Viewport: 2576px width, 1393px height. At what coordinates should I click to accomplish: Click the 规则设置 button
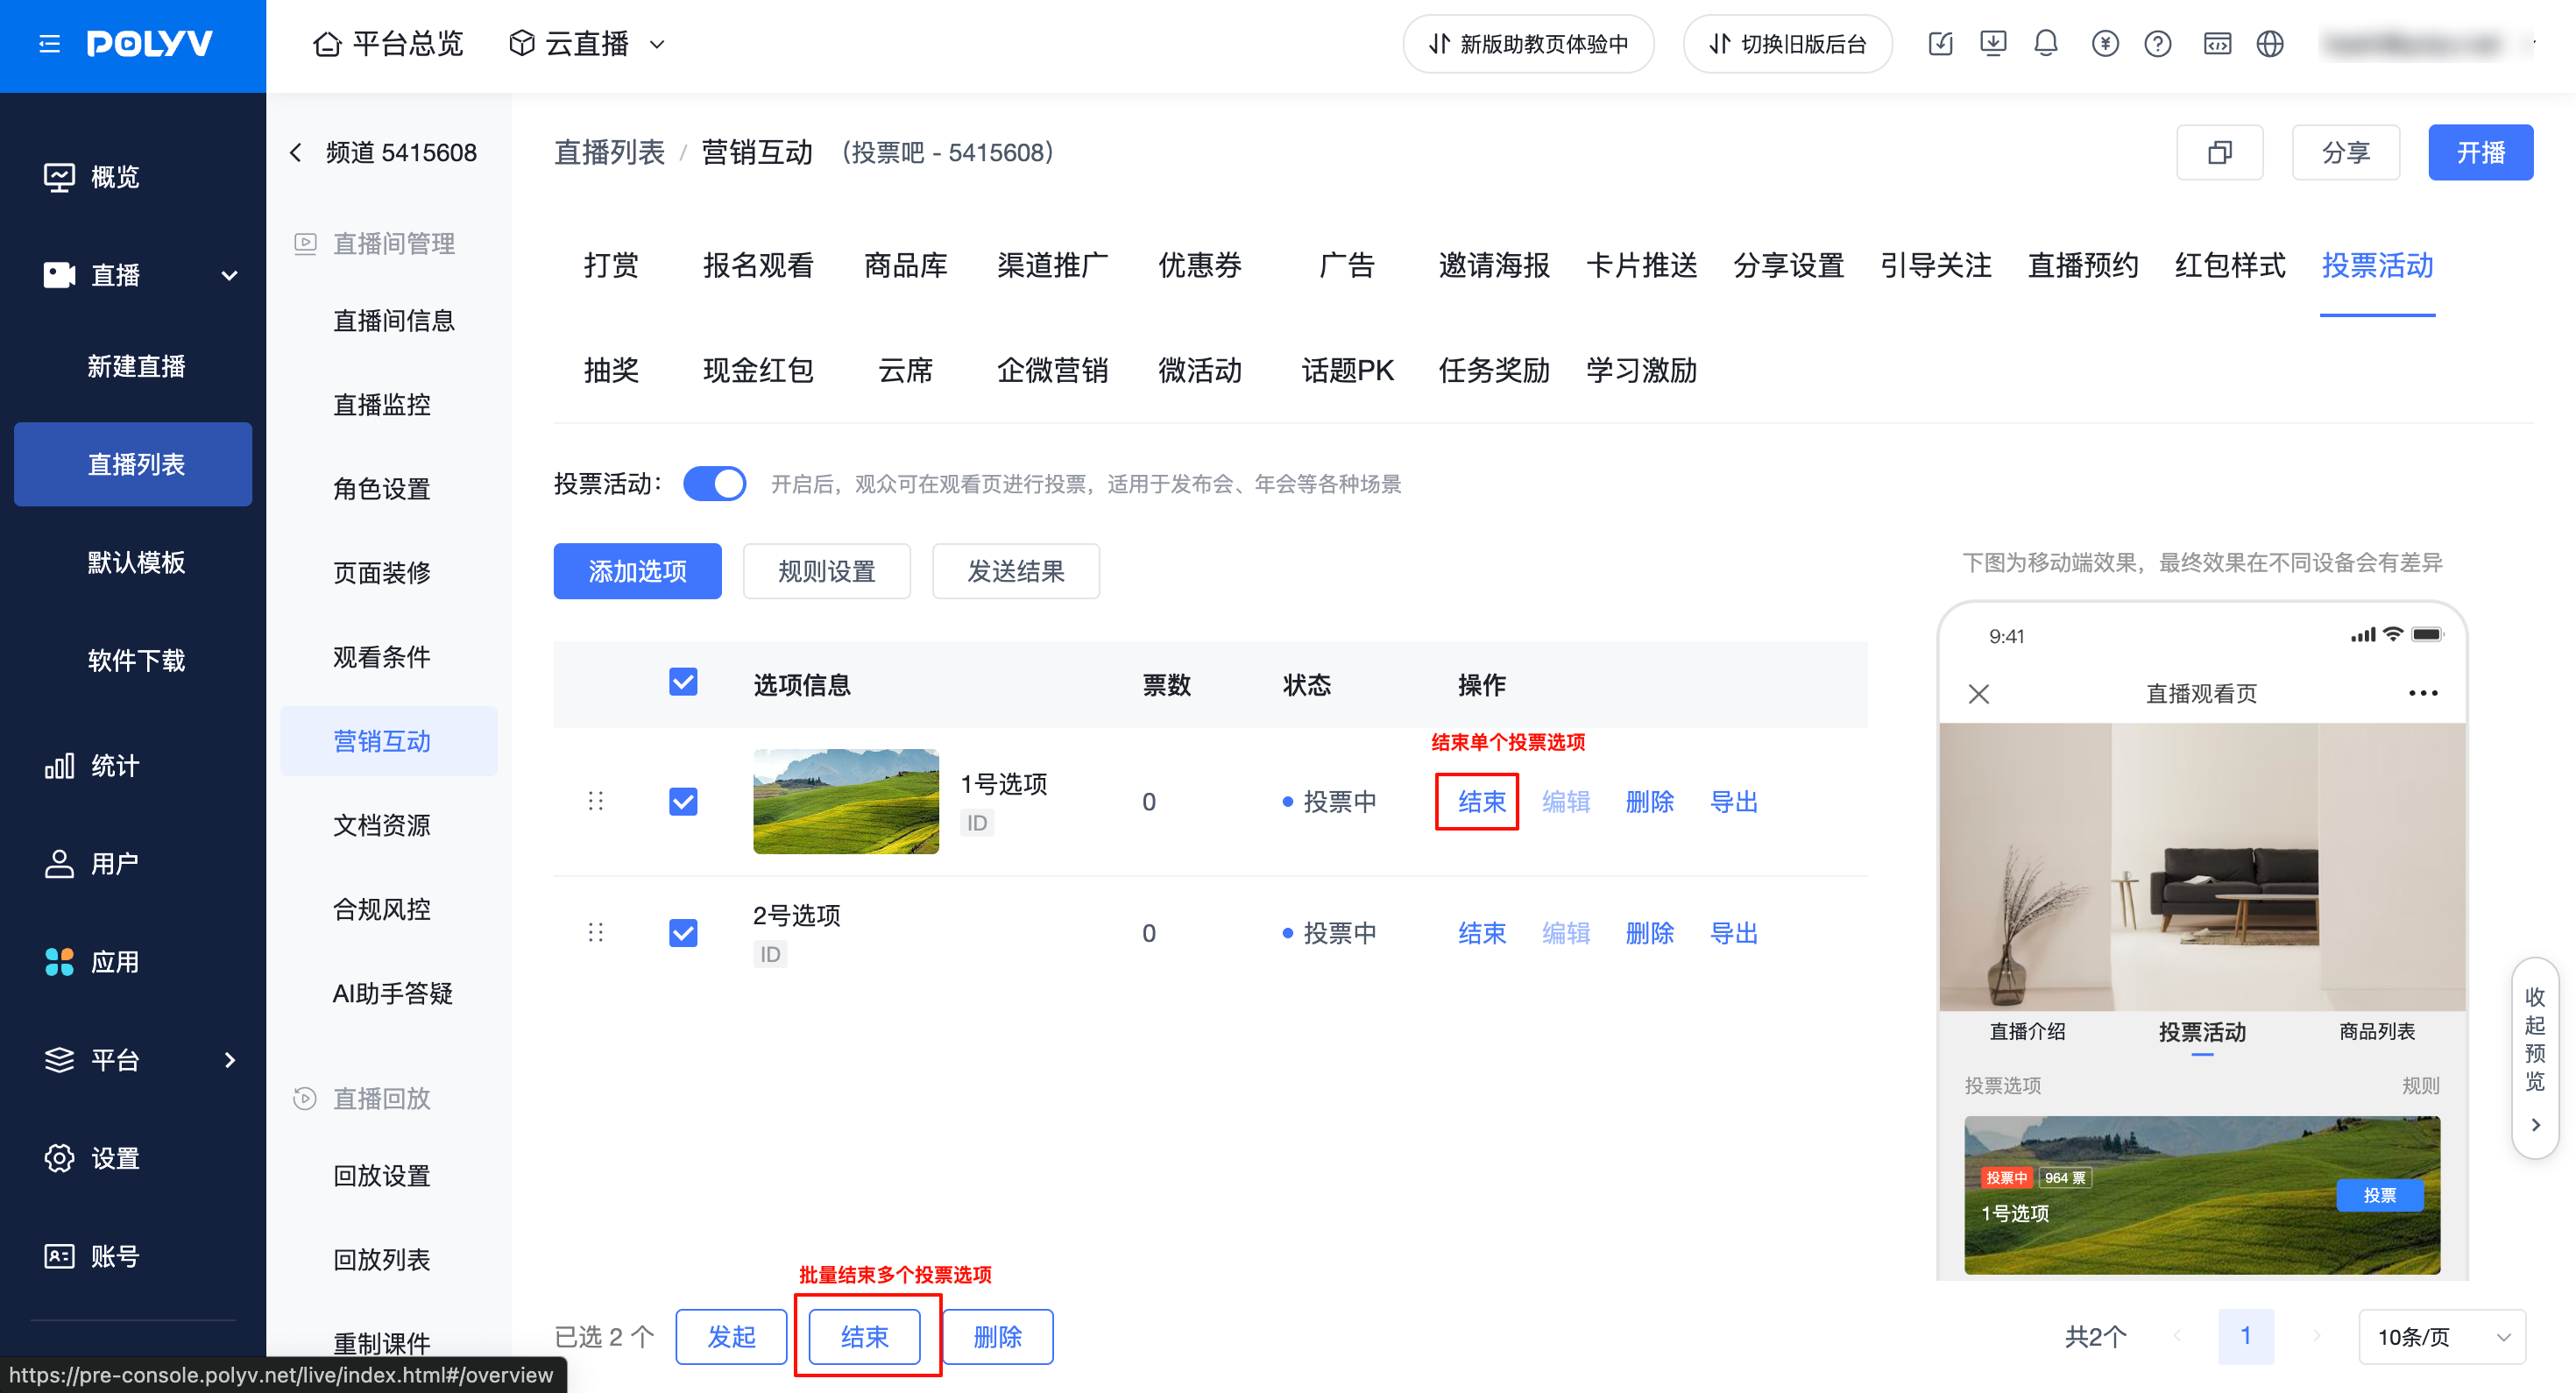[826, 571]
